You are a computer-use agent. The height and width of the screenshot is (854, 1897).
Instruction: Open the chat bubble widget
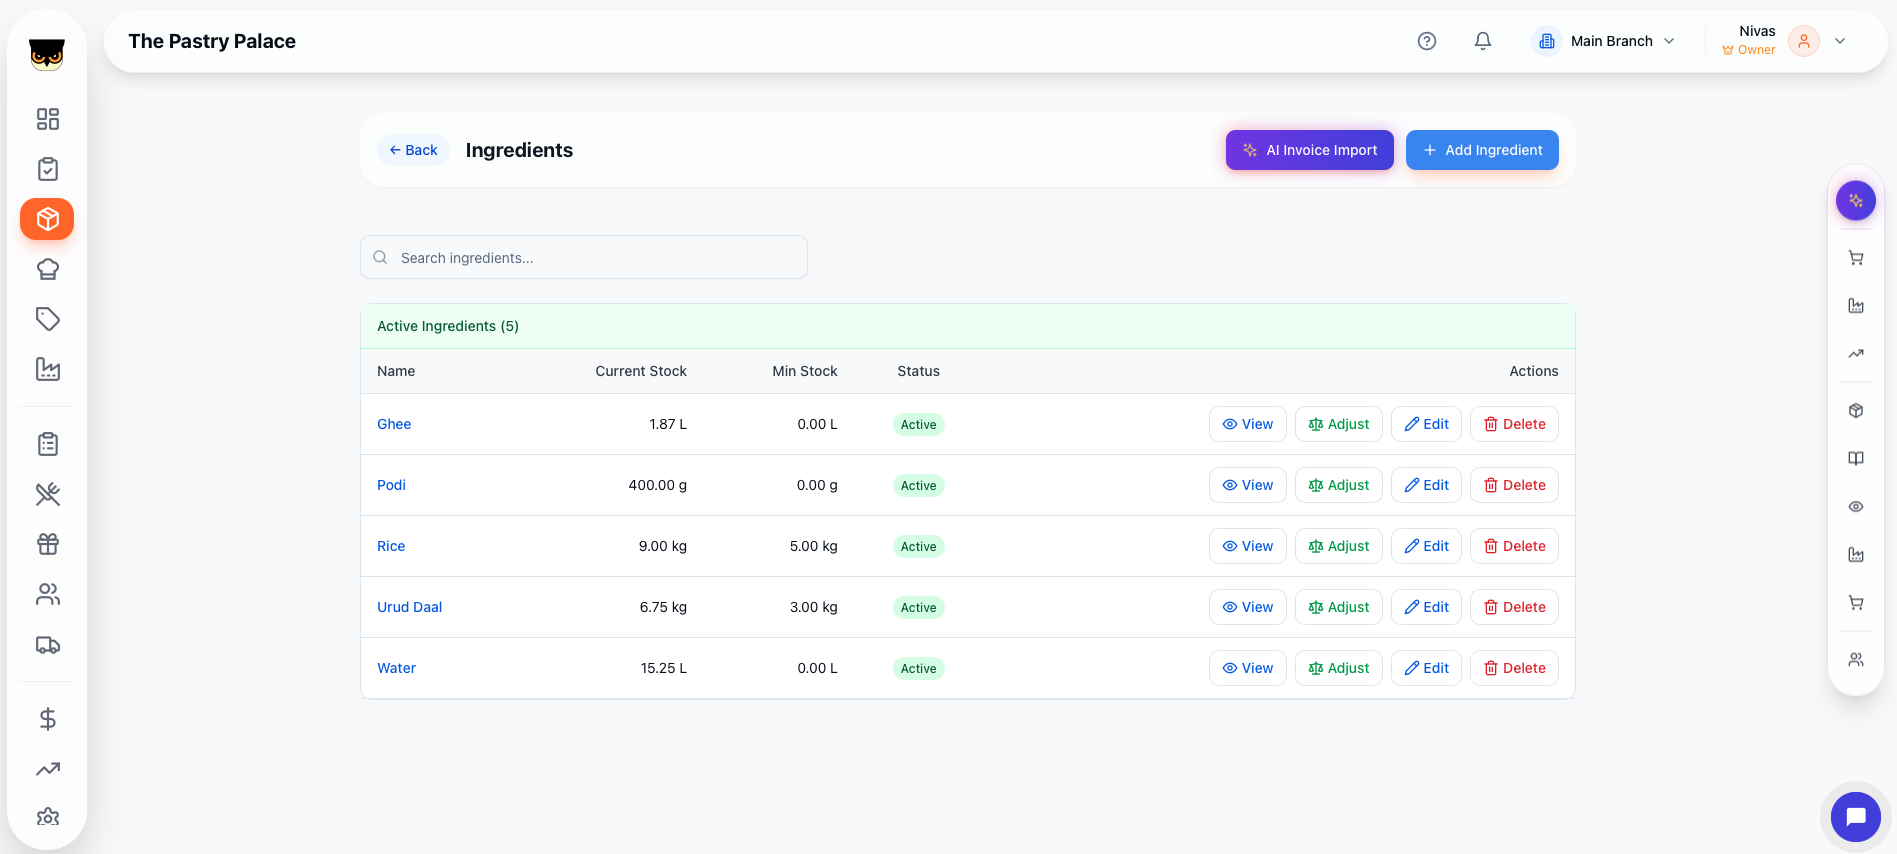tap(1855, 817)
